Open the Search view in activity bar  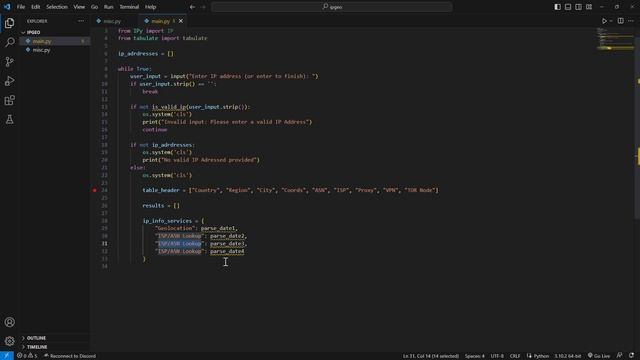point(9,42)
